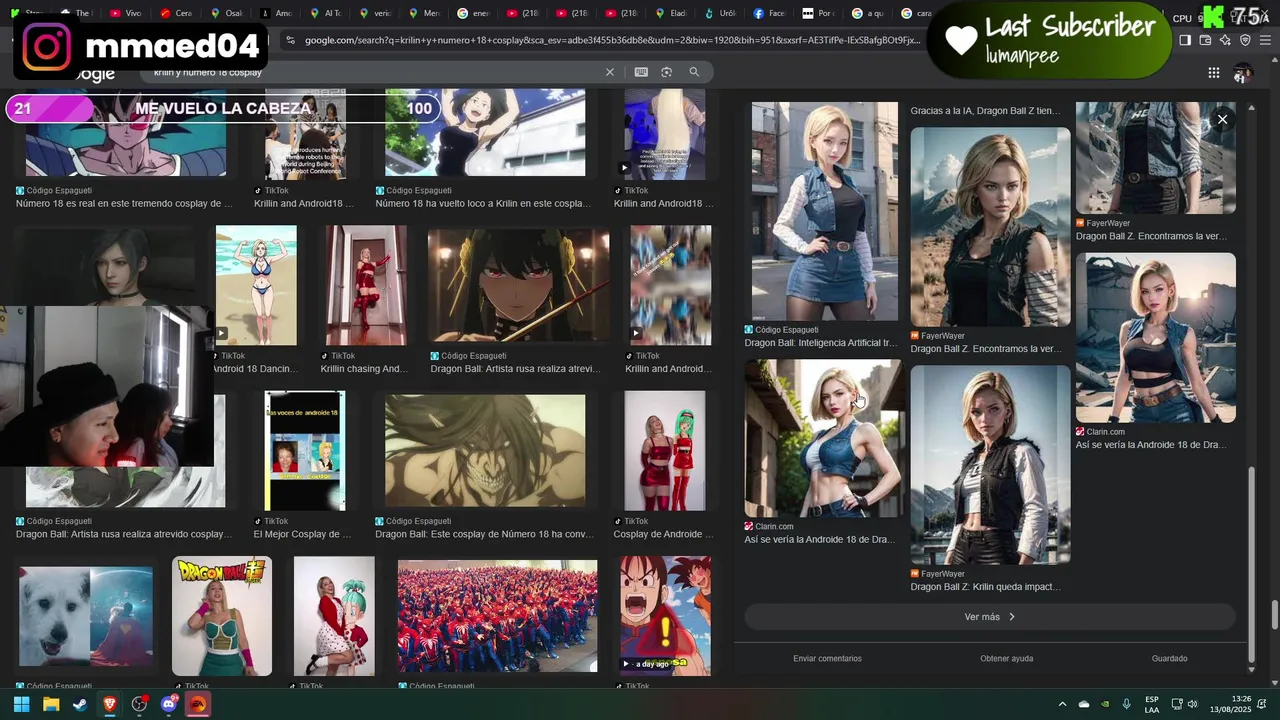The width and height of the screenshot is (1280, 720).
Task: Open the volume and network tray controls
Action: point(1185,704)
